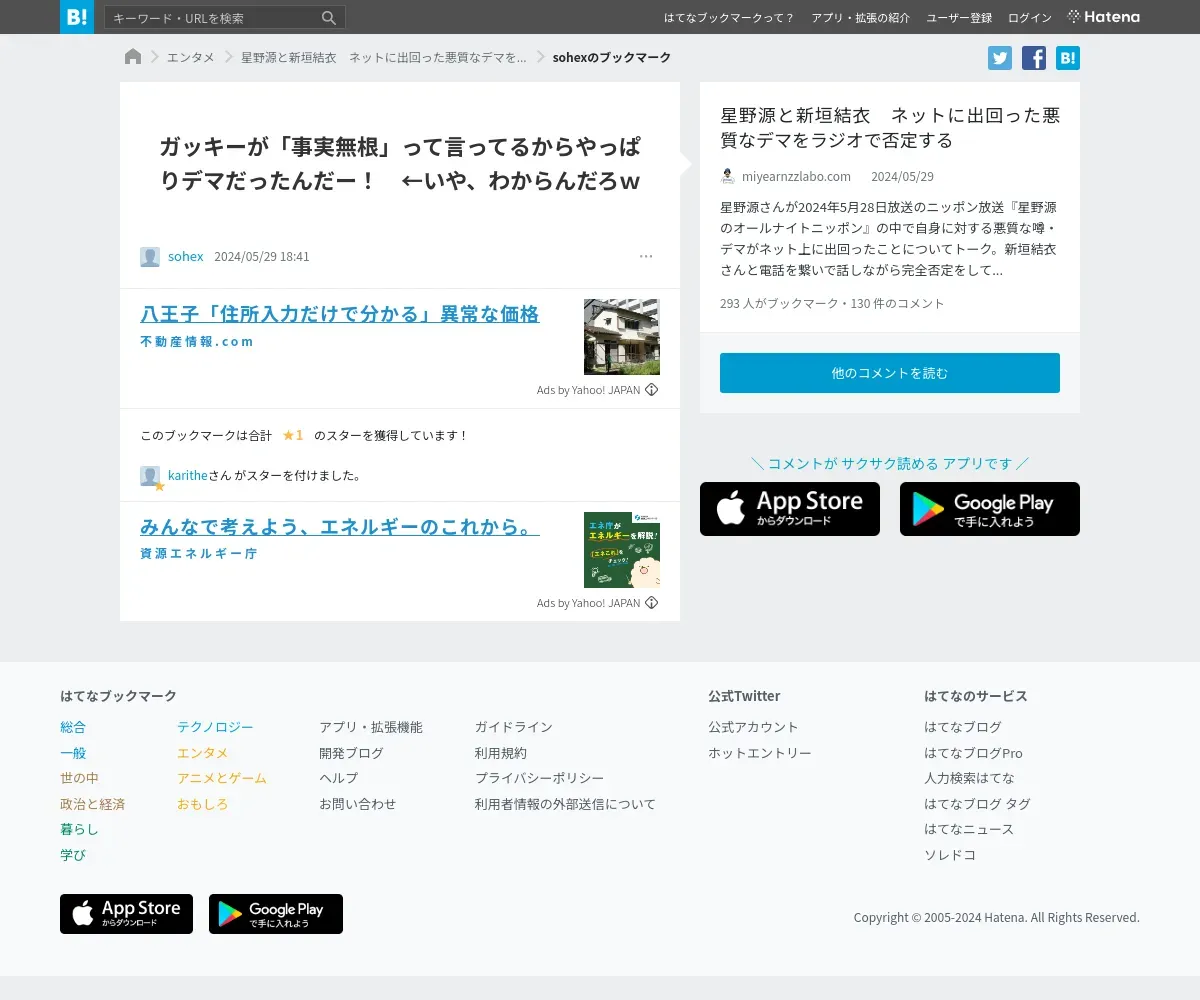Click ad info icon under 八王子 ad
The height and width of the screenshot is (1000, 1200).
pyautogui.click(x=652, y=390)
